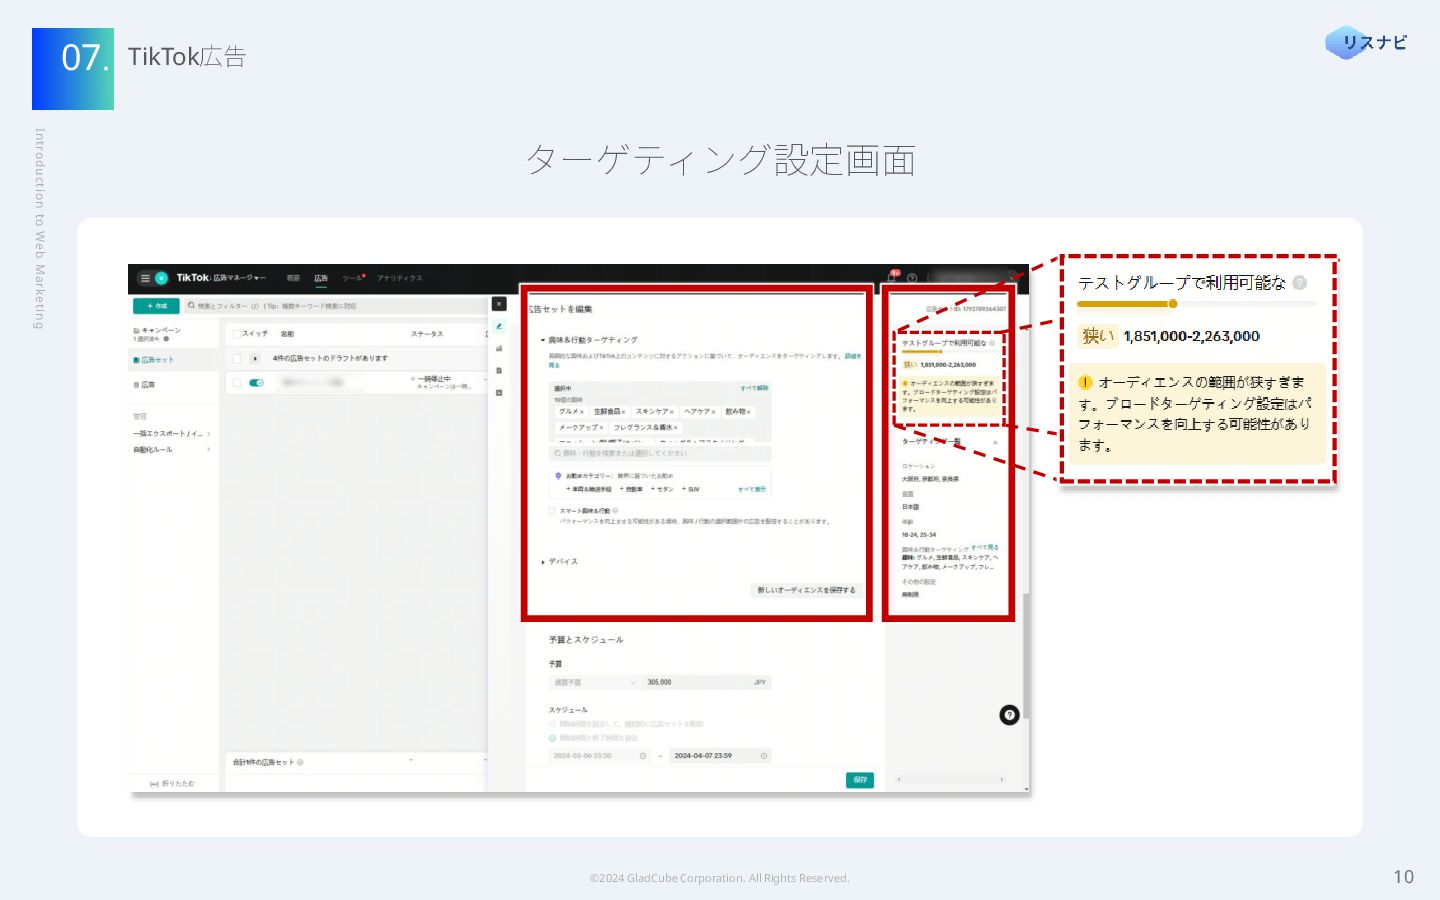Click the search magnifier in filter bar
The width and height of the screenshot is (1440, 900).
[x=192, y=306]
